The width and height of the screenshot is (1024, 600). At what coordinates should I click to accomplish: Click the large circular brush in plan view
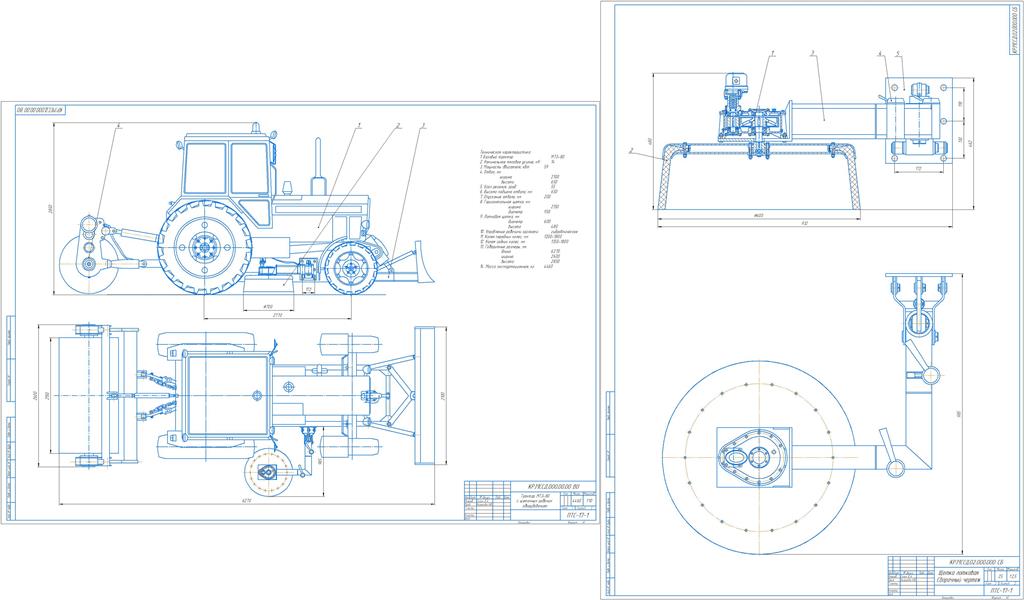(758, 457)
